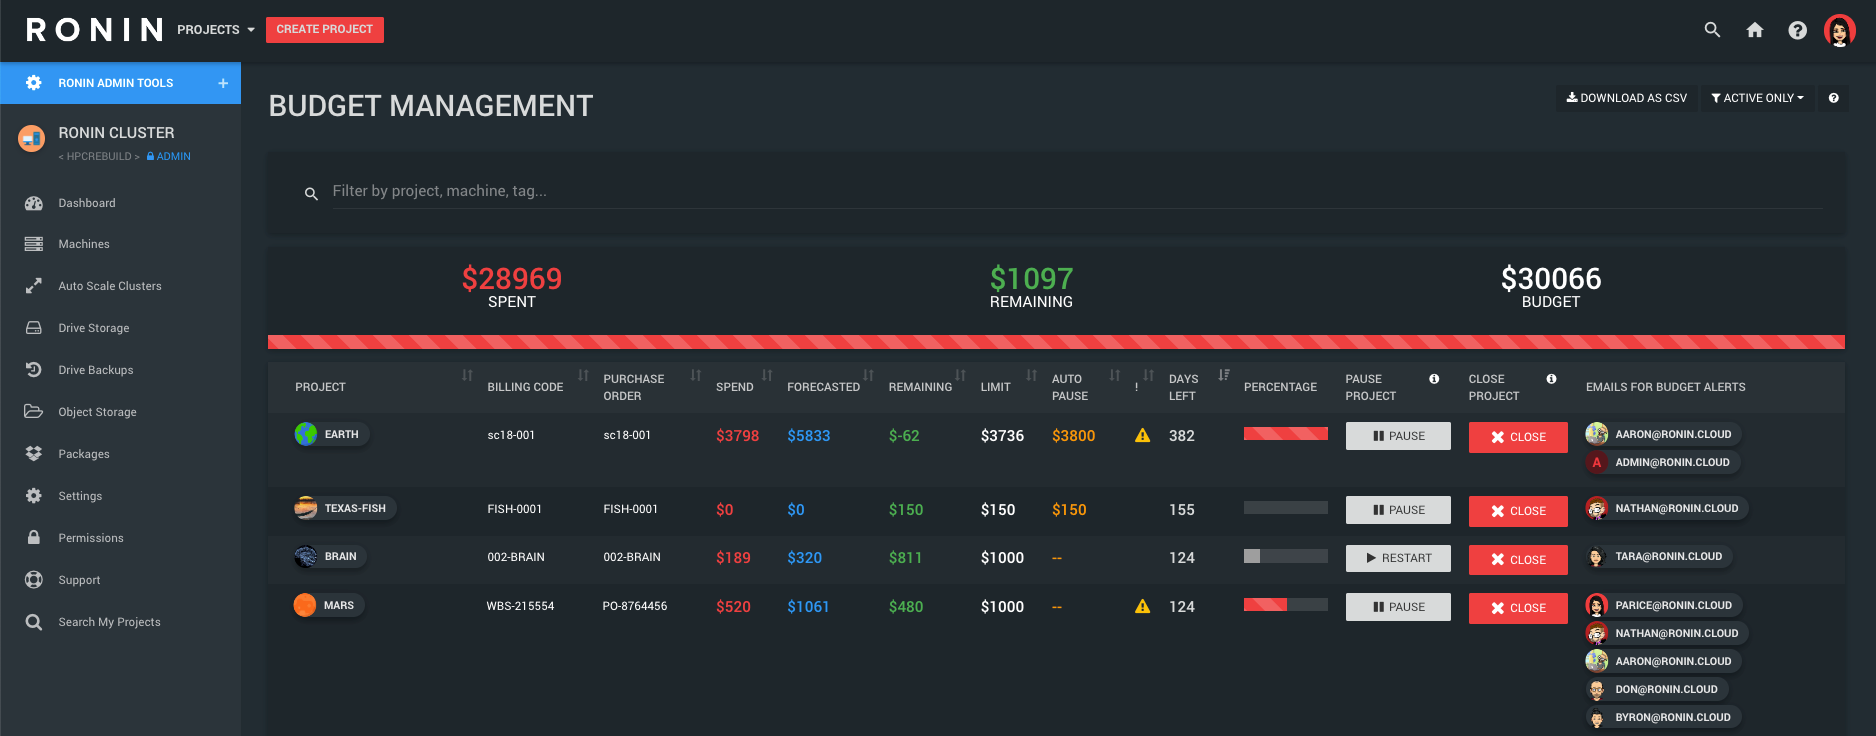Close the BRAIN project

pyautogui.click(x=1518, y=560)
